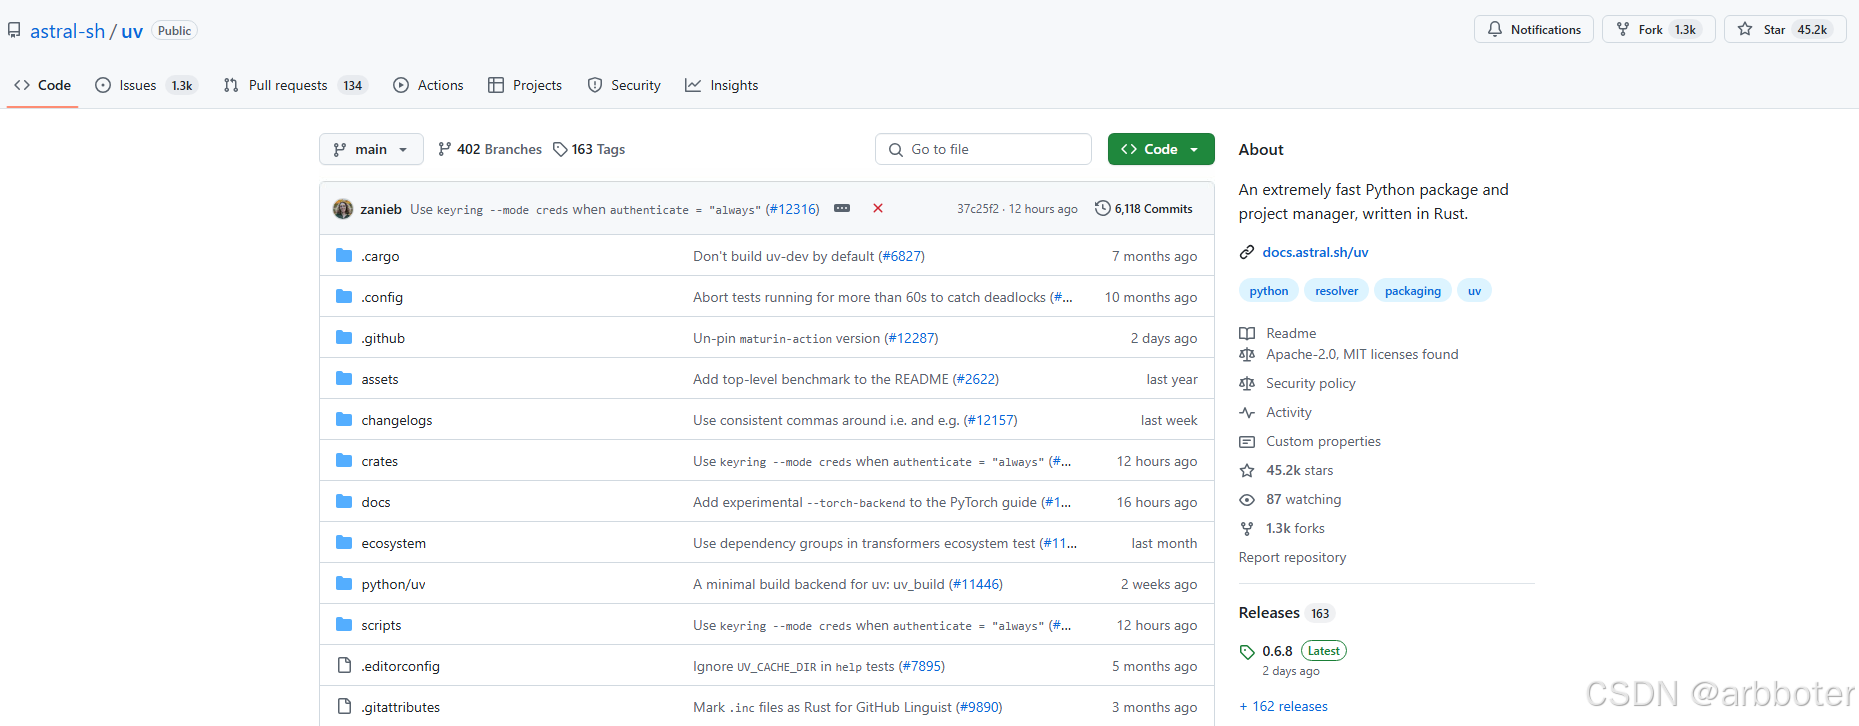The image size is (1859, 726).
Task: Select the packaging topic tag
Action: 1413,291
